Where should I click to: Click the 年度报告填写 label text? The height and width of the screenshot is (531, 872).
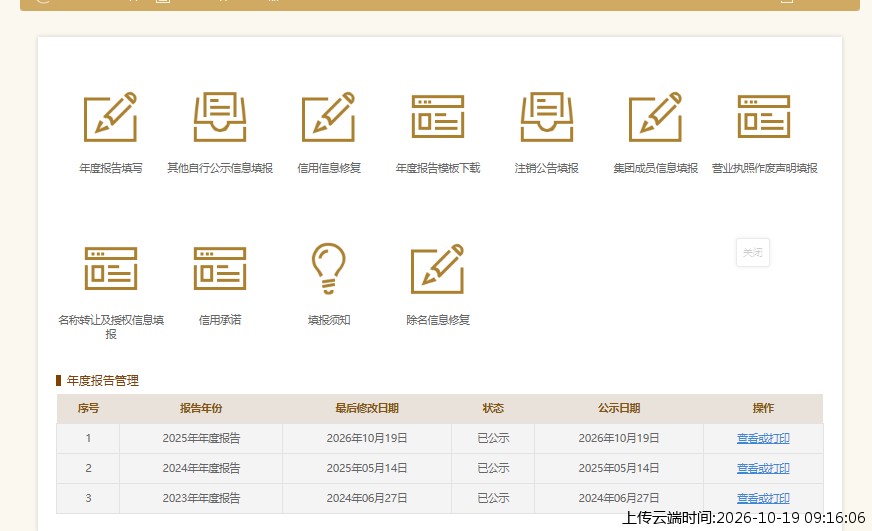(x=111, y=168)
